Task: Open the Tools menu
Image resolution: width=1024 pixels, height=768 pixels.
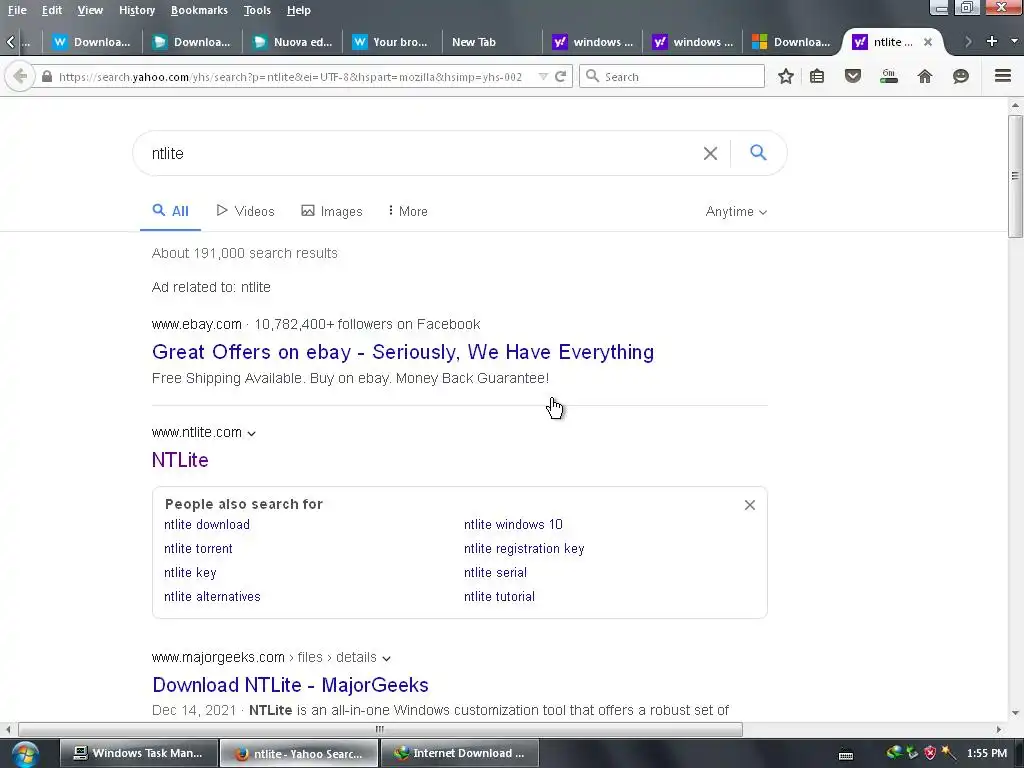Action: coord(257,10)
